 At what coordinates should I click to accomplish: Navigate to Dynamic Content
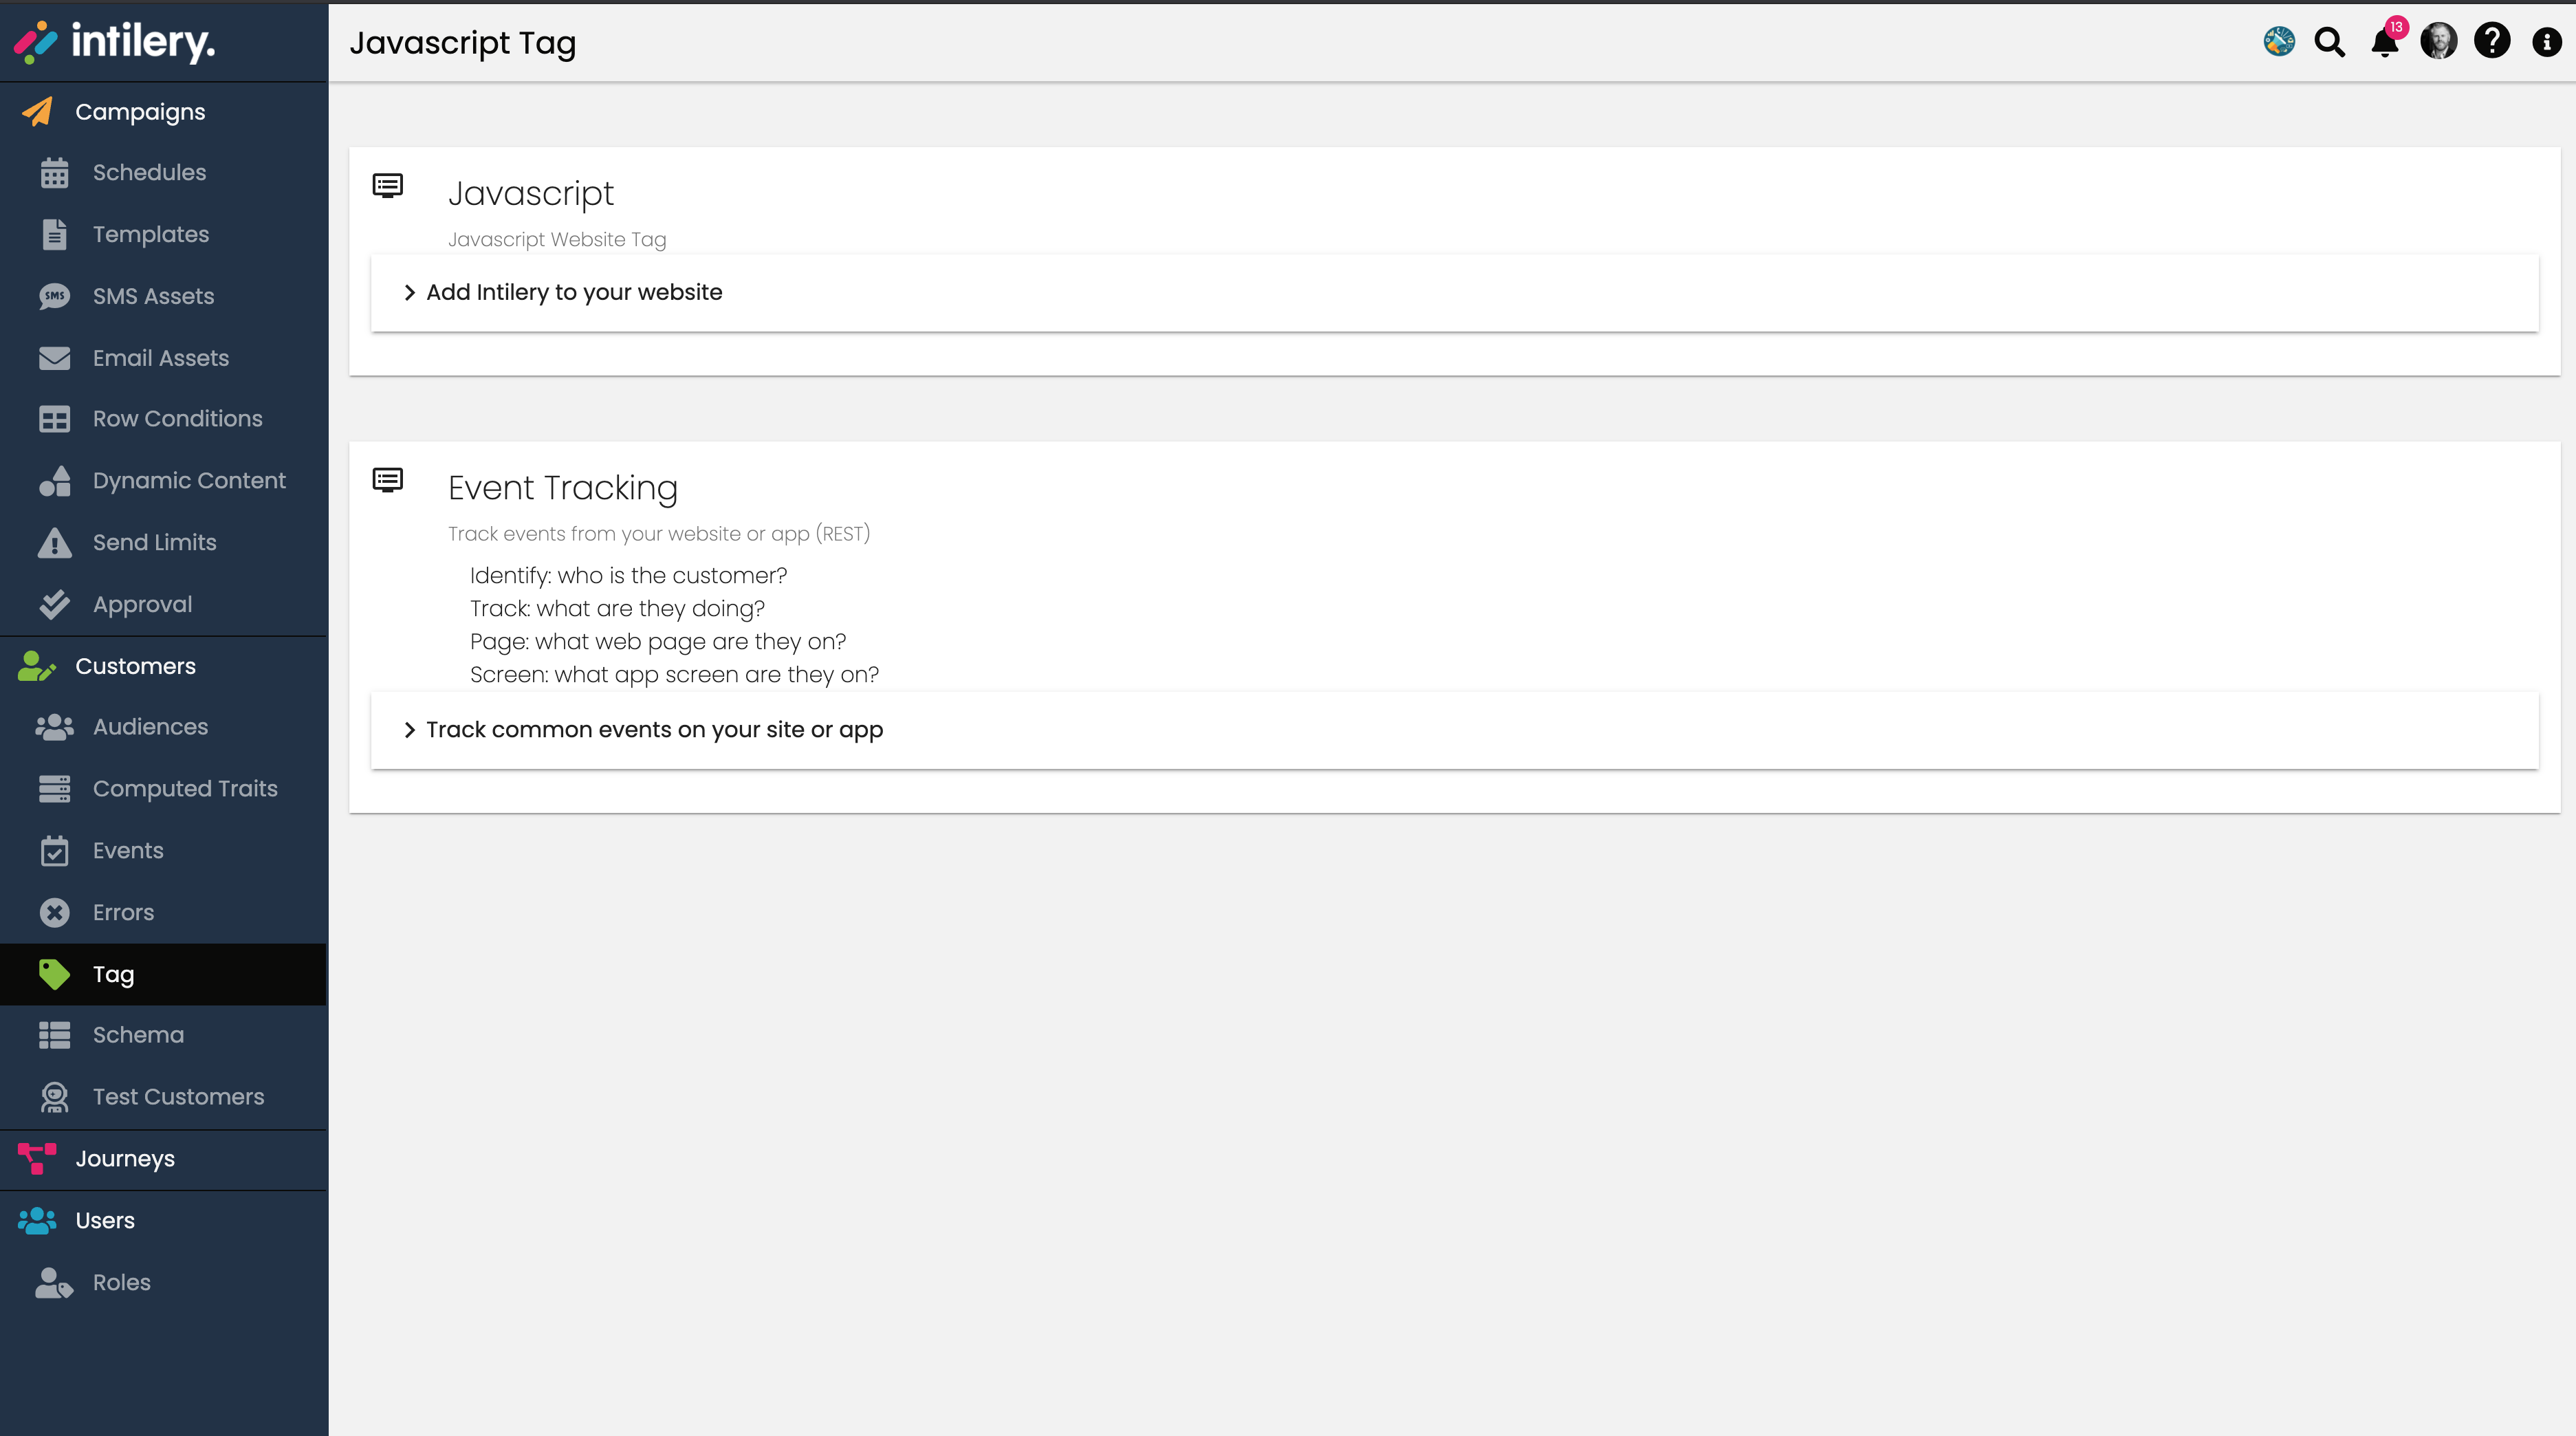[189, 480]
